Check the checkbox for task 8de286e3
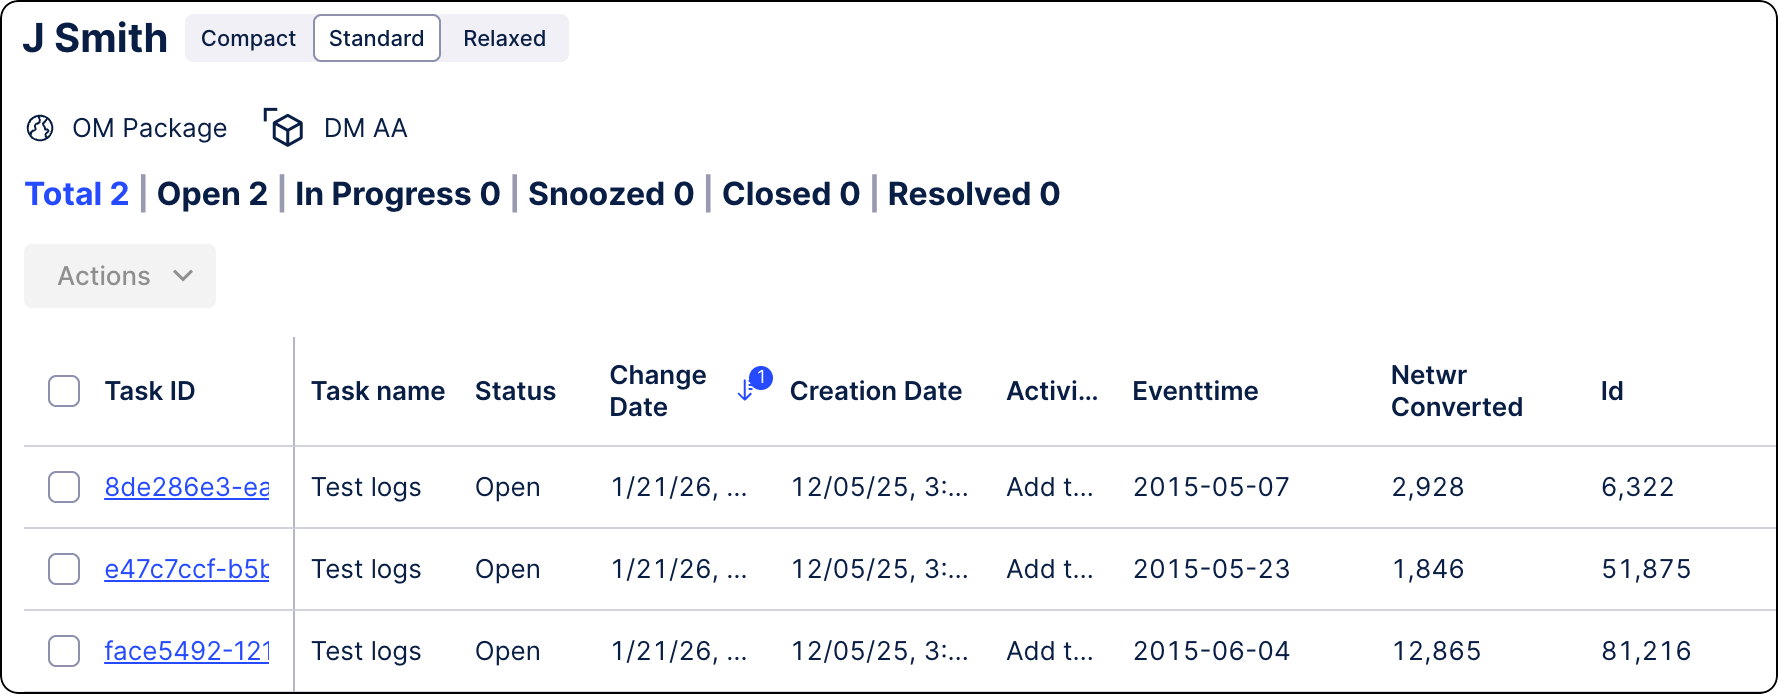The height and width of the screenshot is (694, 1778). pyautogui.click(x=63, y=487)
